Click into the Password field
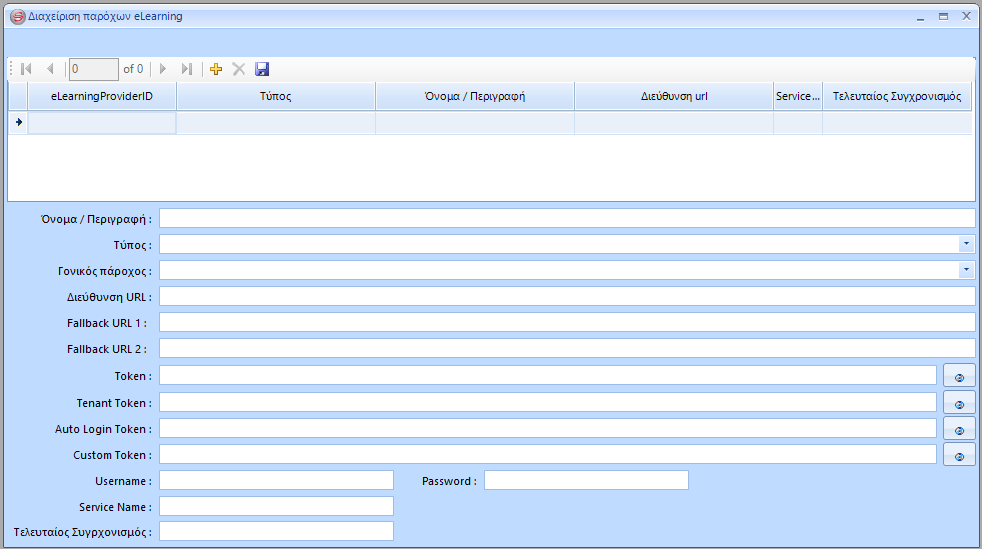 586,480
